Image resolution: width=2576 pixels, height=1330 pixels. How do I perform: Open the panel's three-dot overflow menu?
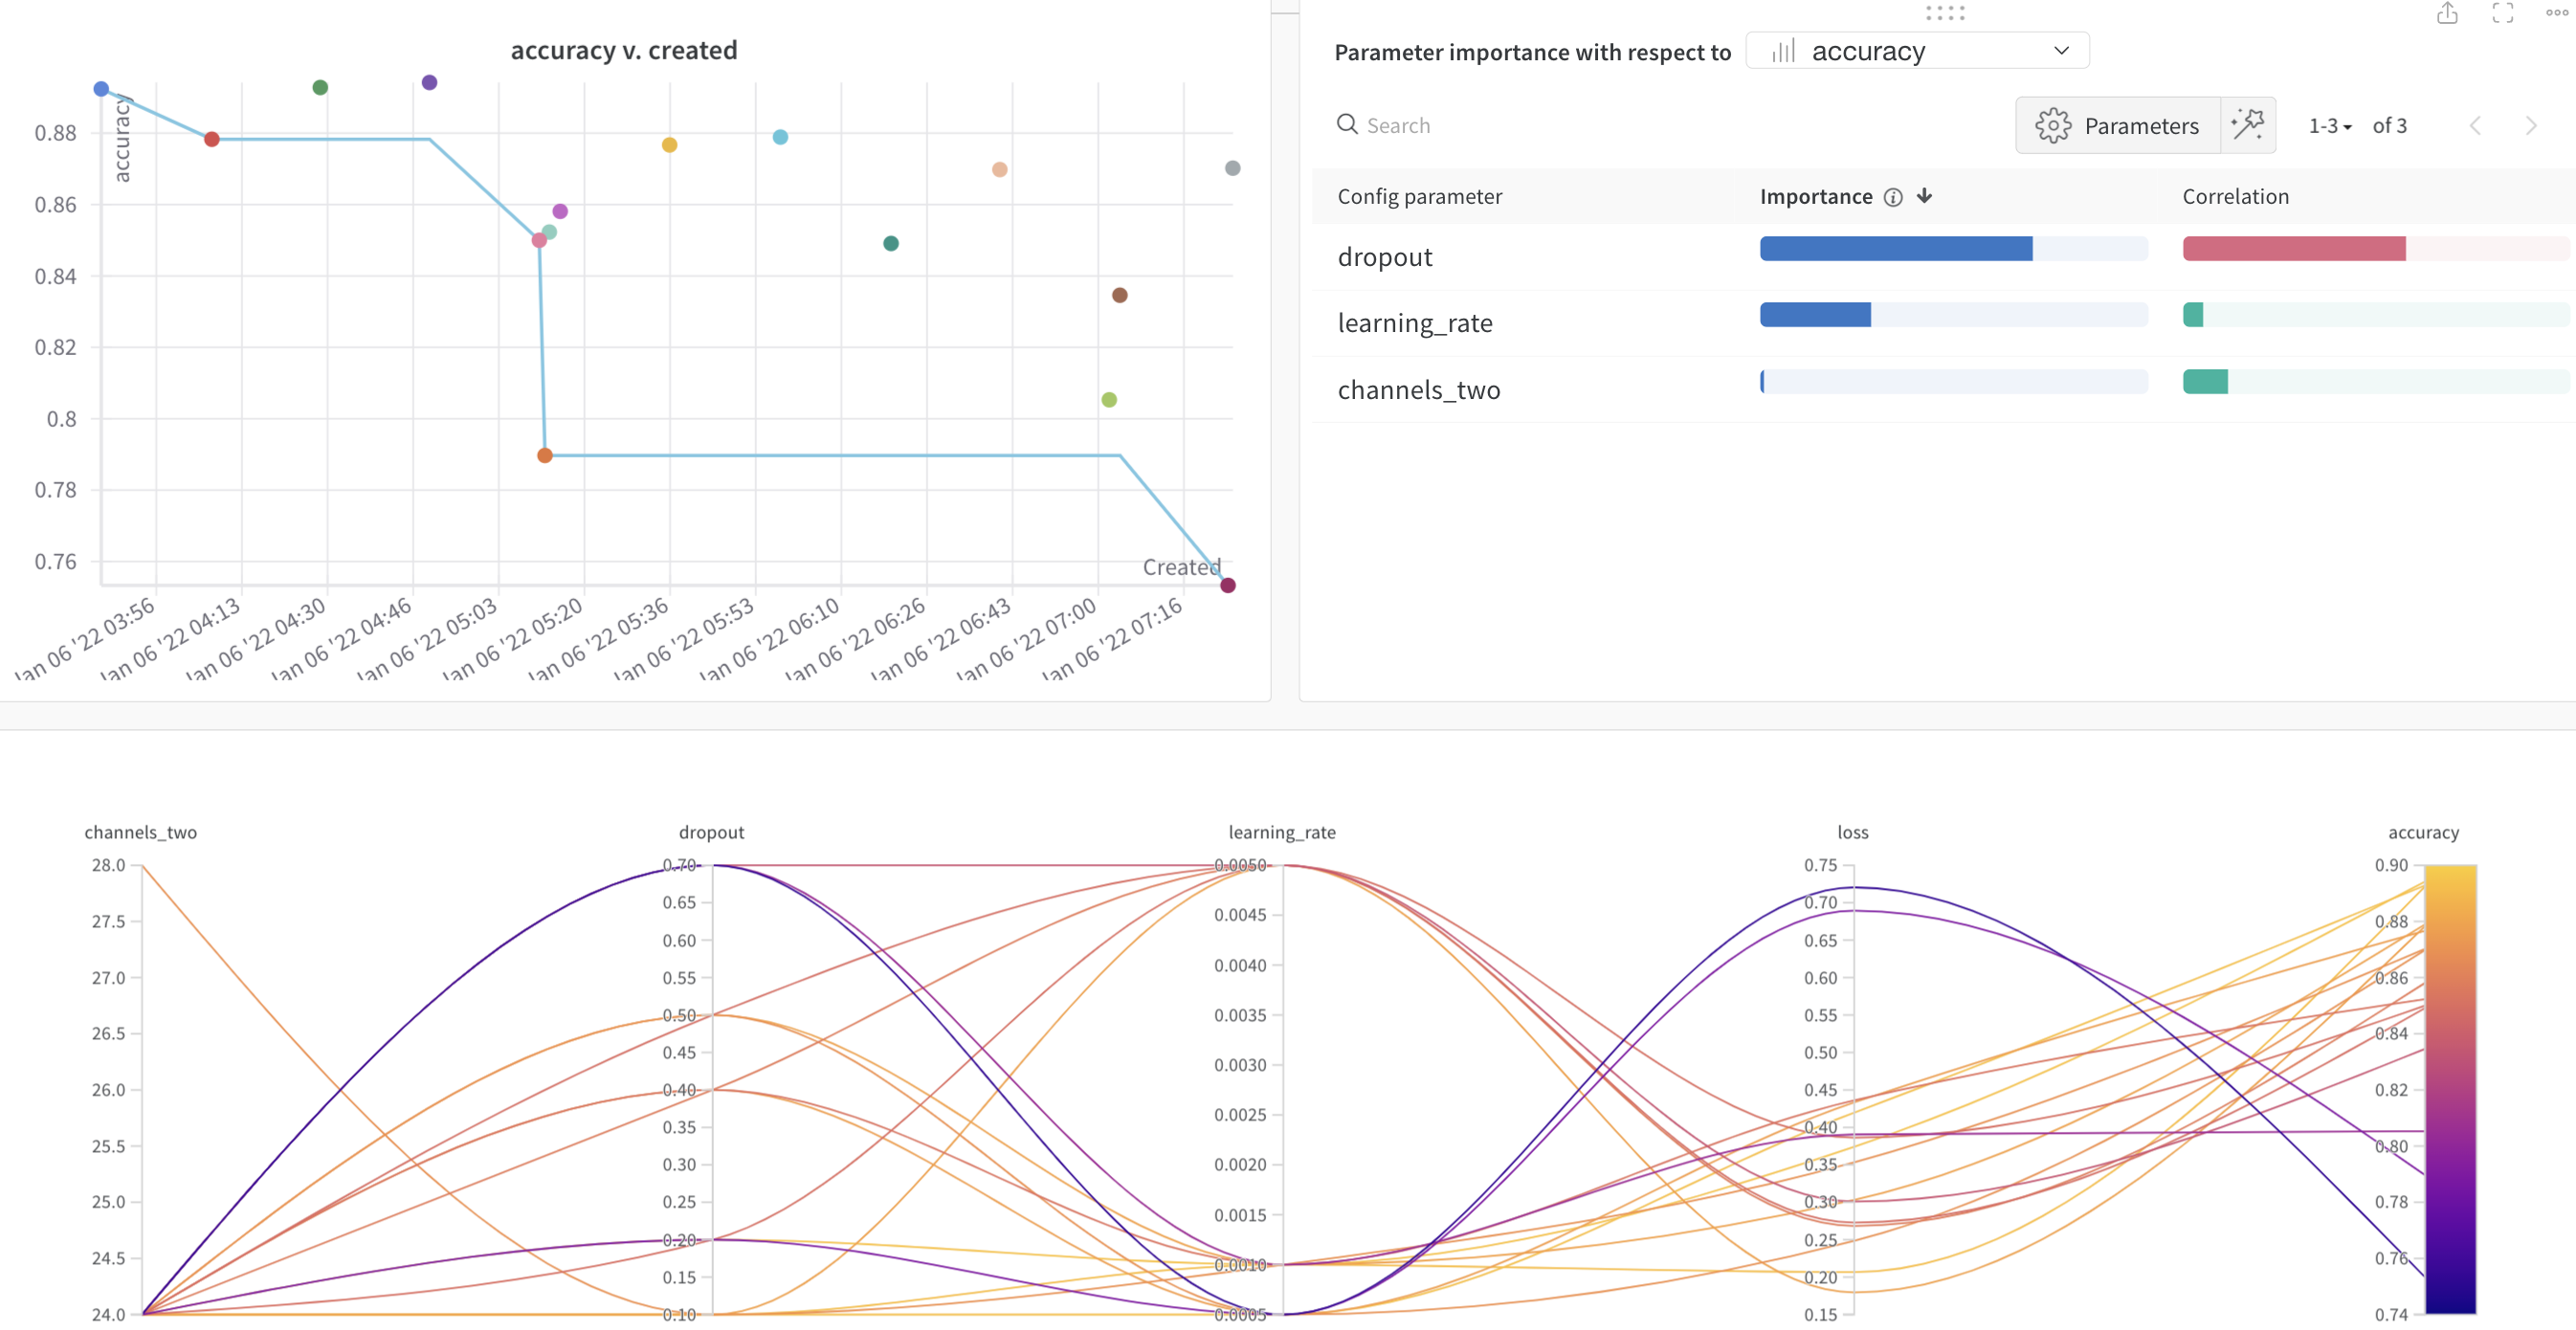click(2556, 13)
